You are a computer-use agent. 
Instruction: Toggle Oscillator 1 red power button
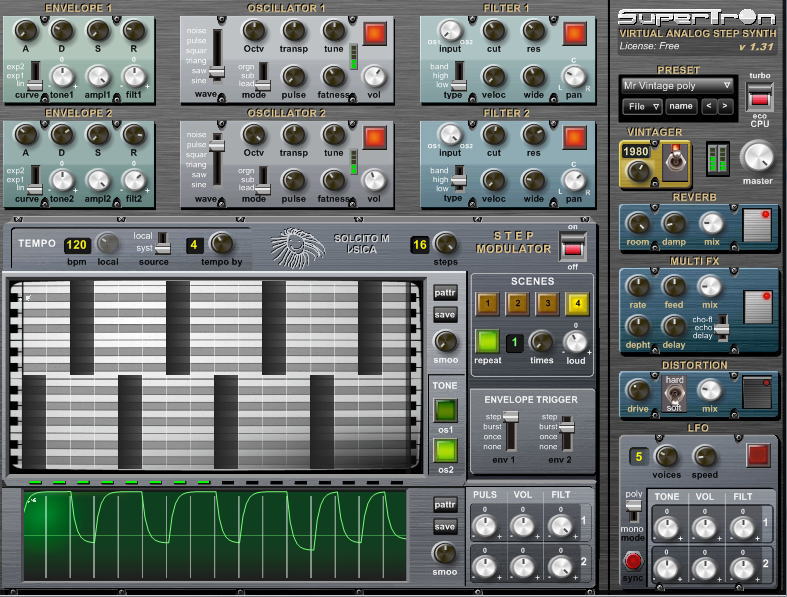pos(375,34)
